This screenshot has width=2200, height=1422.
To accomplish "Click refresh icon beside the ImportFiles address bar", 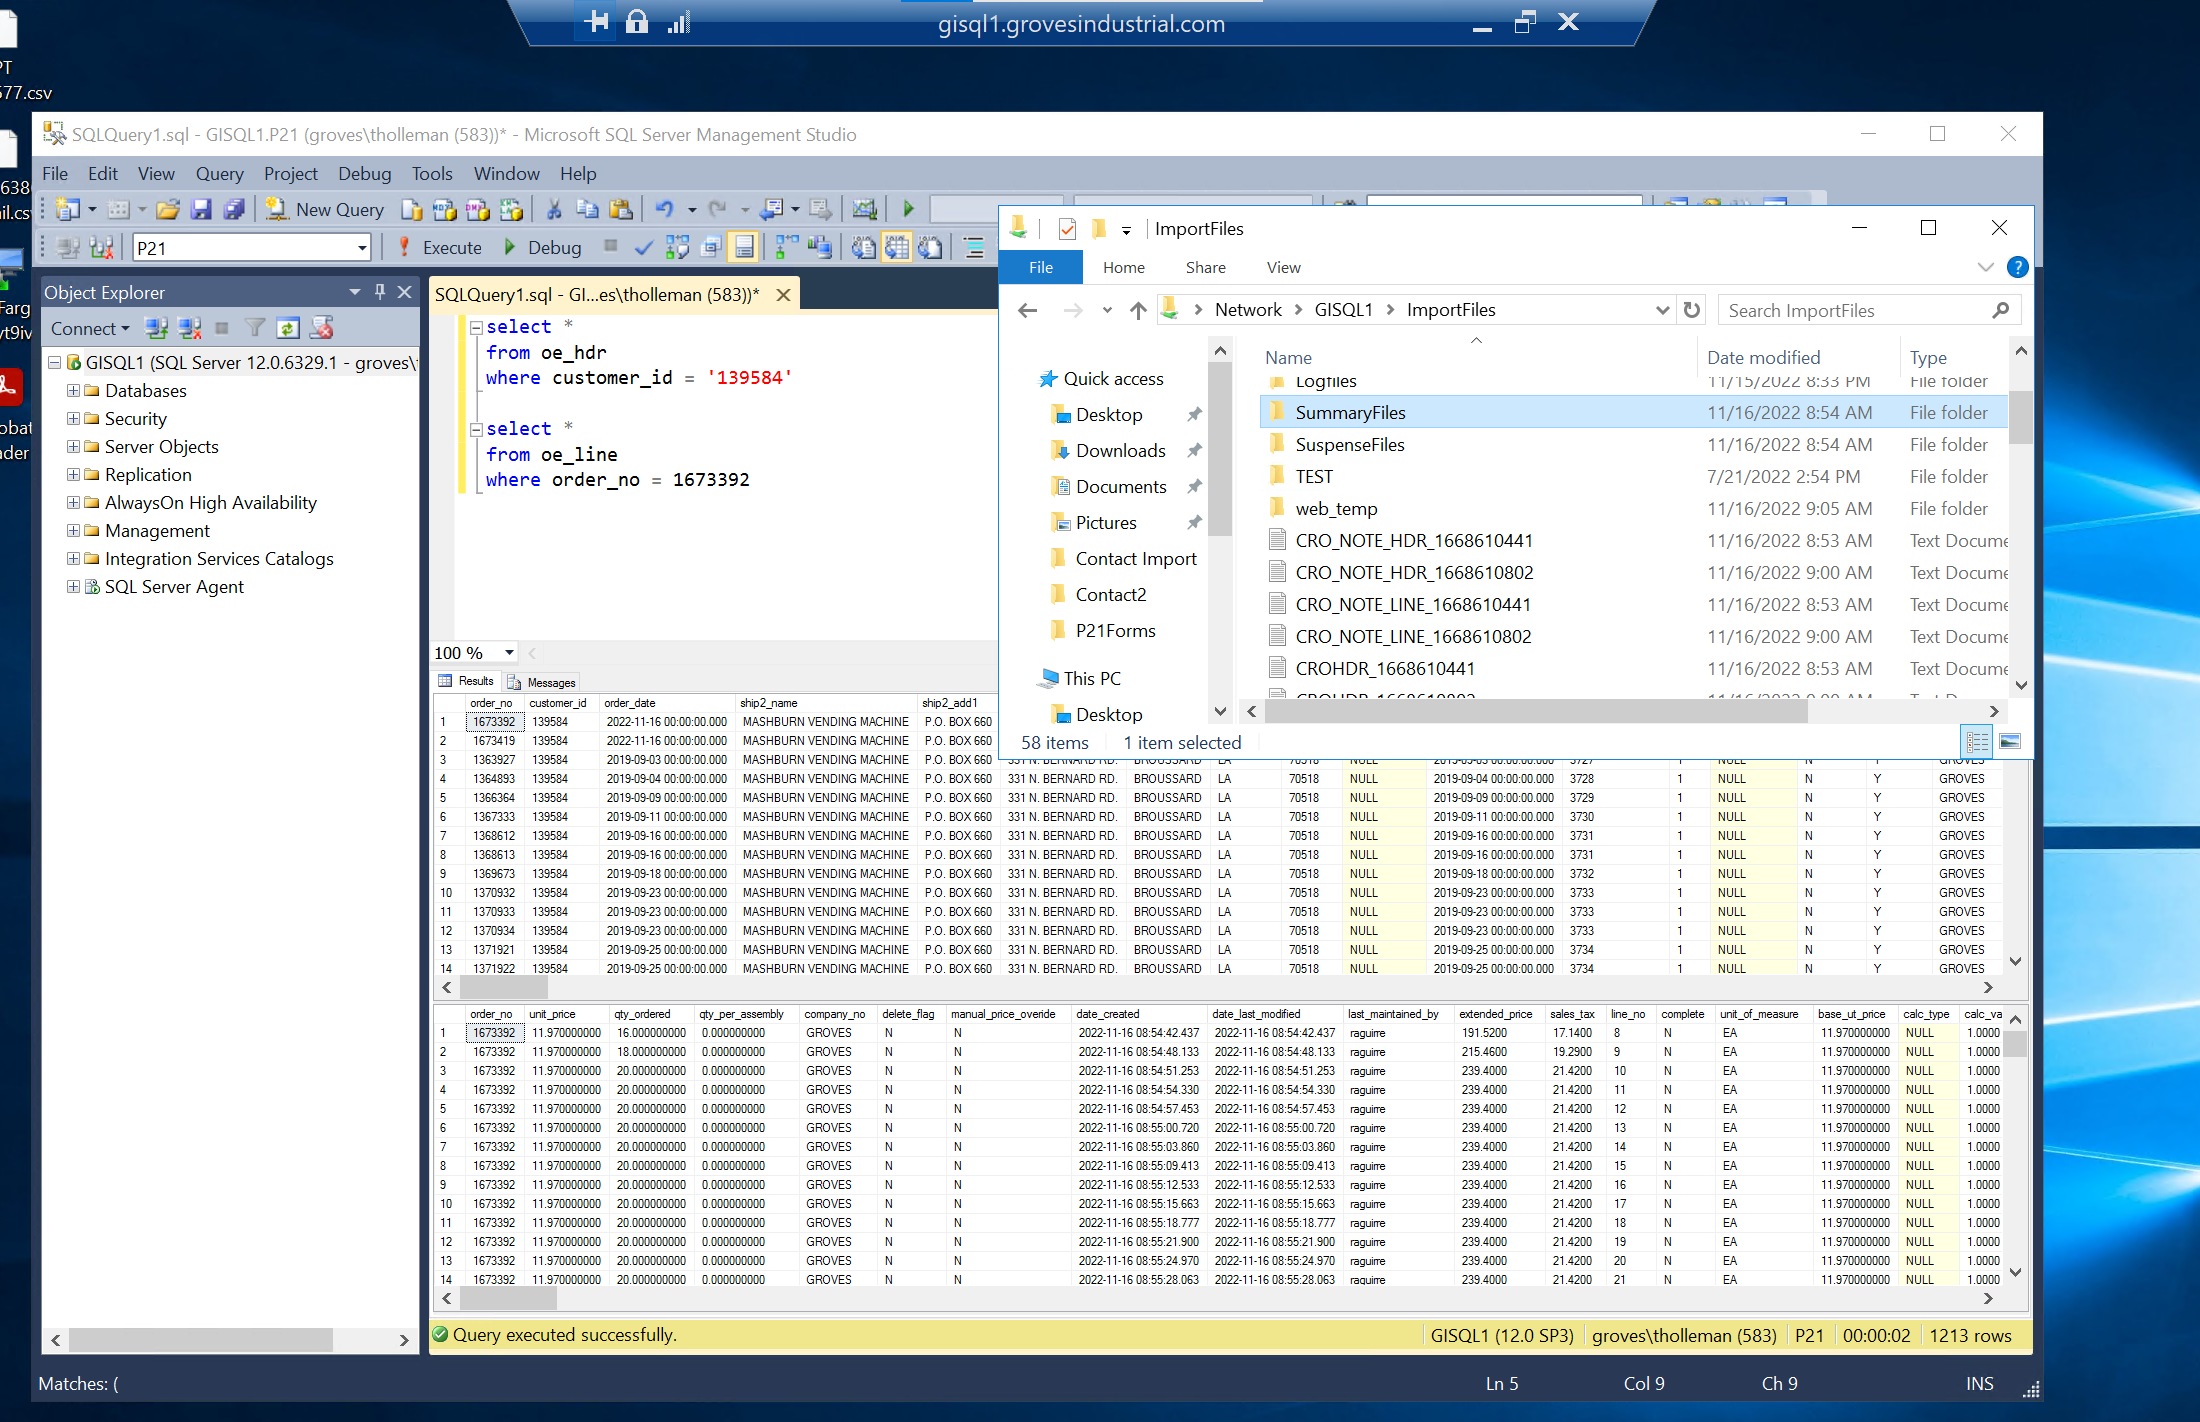I will point(1692,310).
